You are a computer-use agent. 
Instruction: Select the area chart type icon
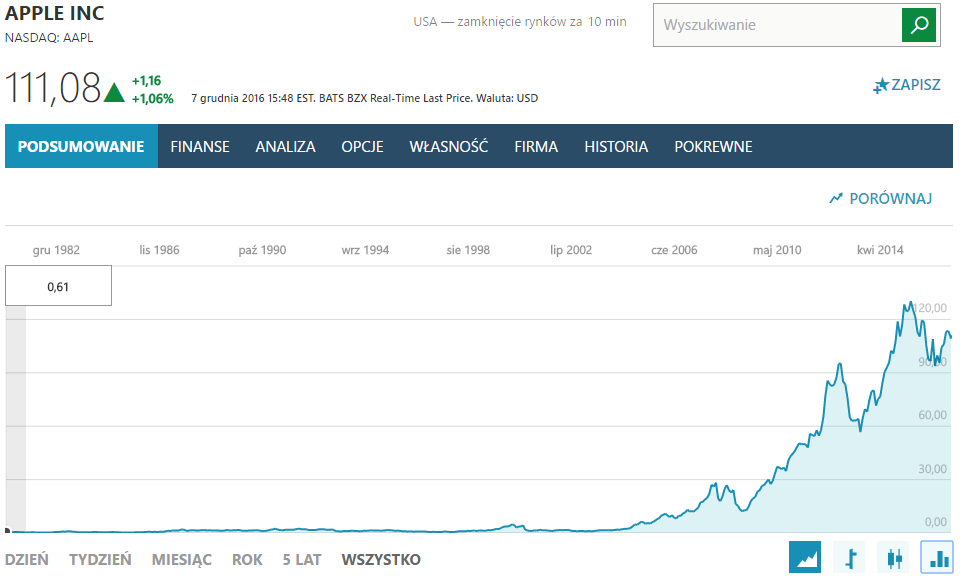[804, 557]
